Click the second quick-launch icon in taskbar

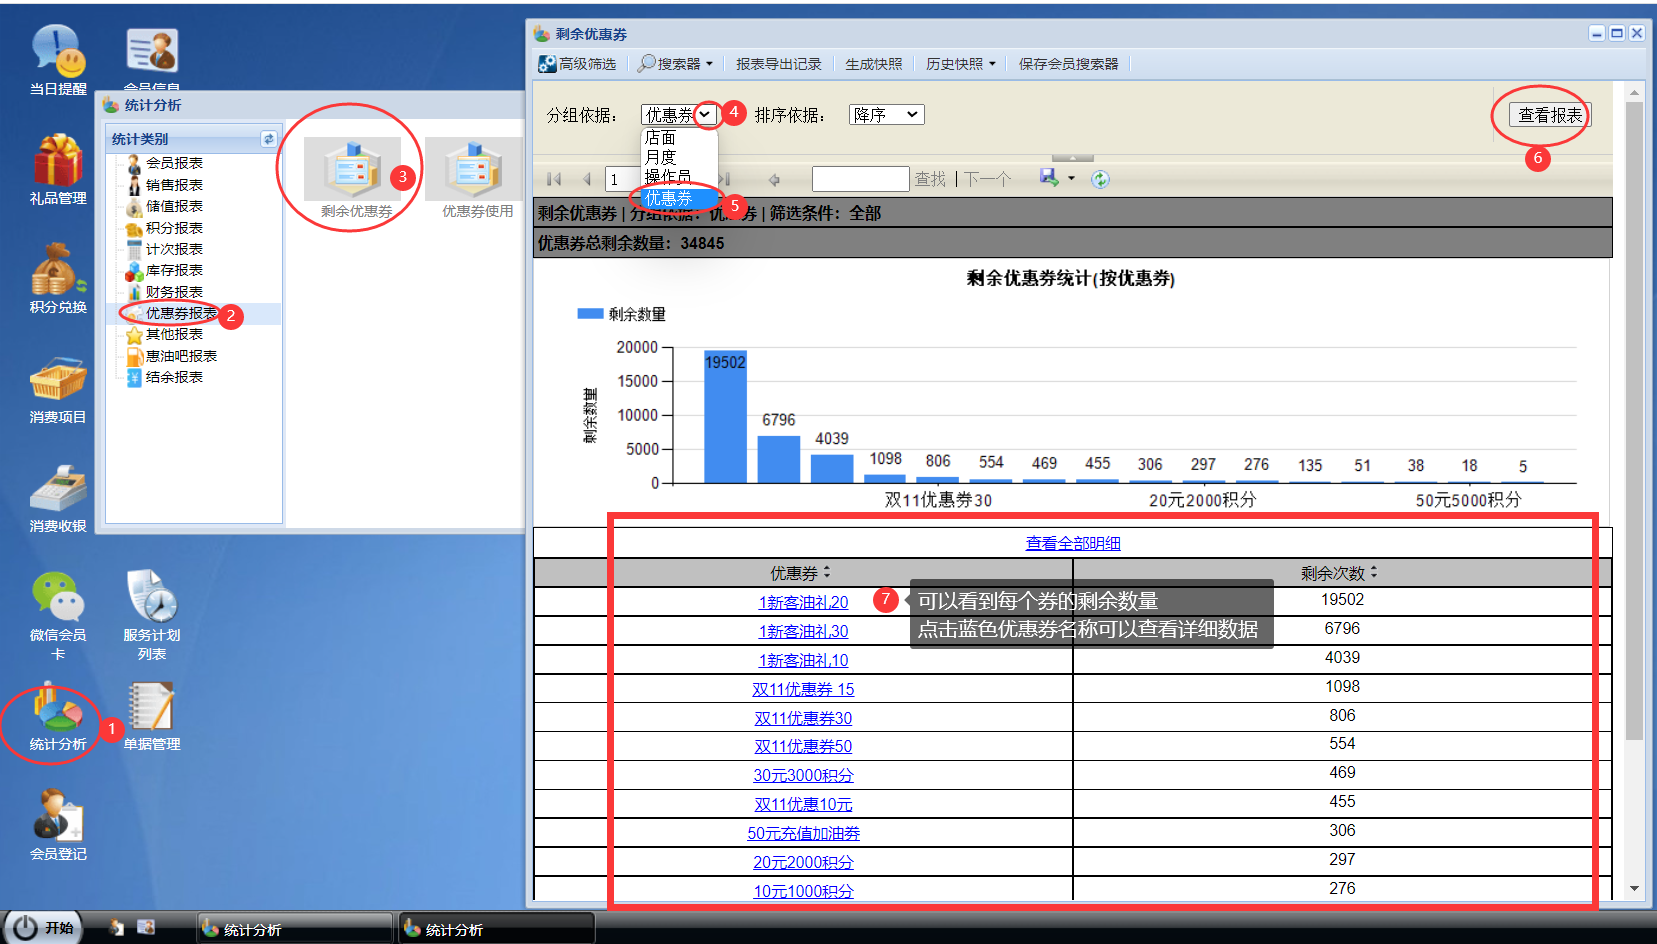tap(146, 928)
